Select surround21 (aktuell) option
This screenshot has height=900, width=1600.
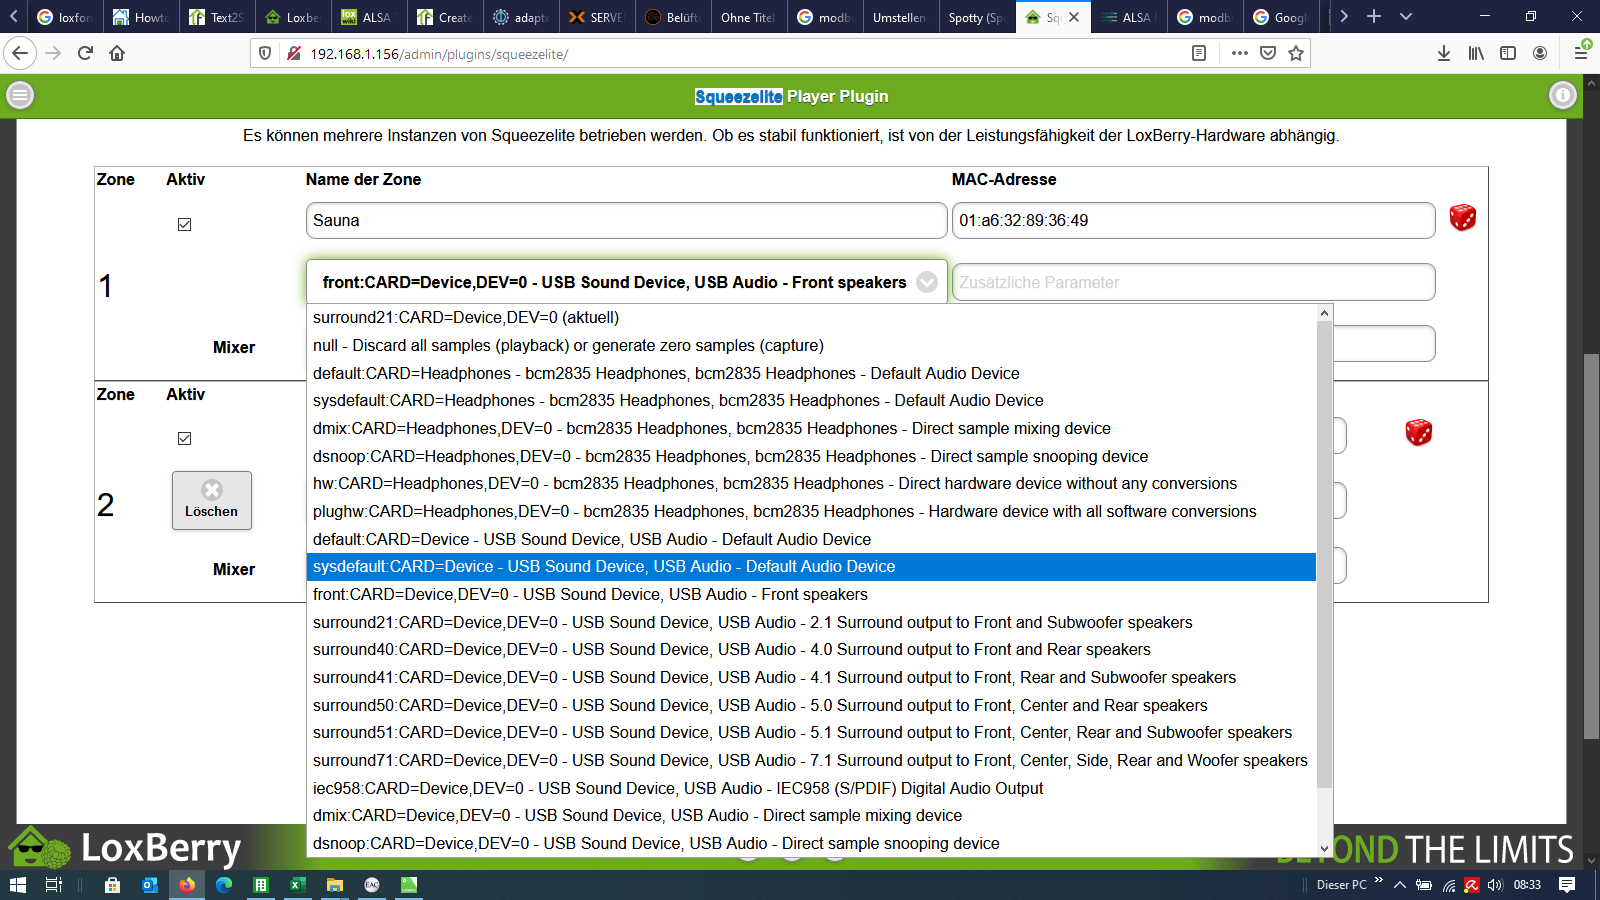(x=812, y=317)
